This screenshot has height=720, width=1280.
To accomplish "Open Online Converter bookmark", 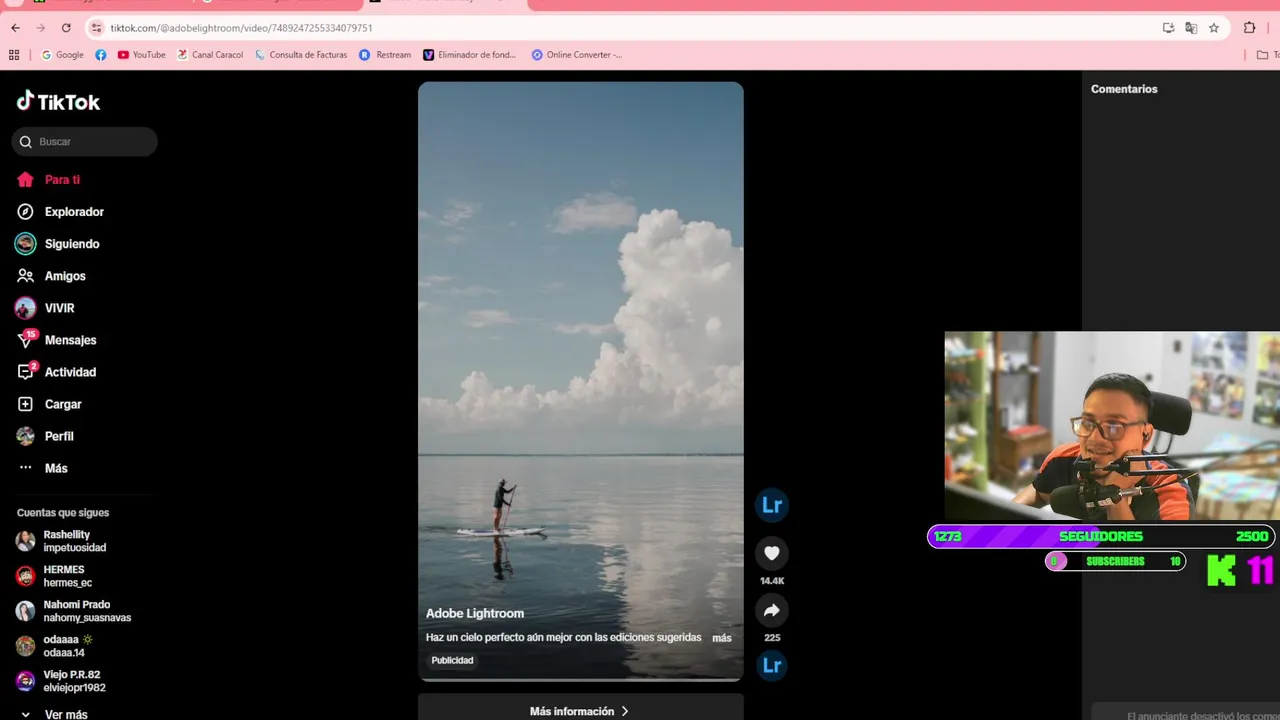I will coord(577,55).
